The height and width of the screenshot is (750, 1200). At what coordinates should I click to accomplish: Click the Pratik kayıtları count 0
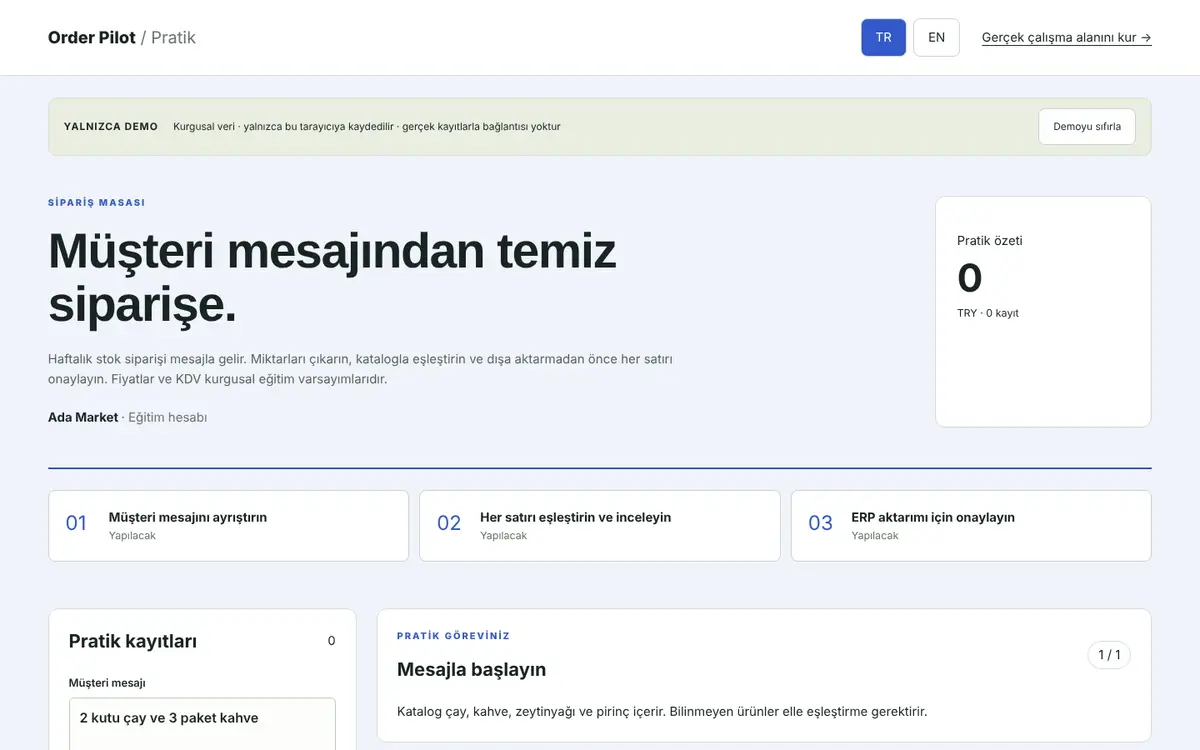[x=332, y=641]
